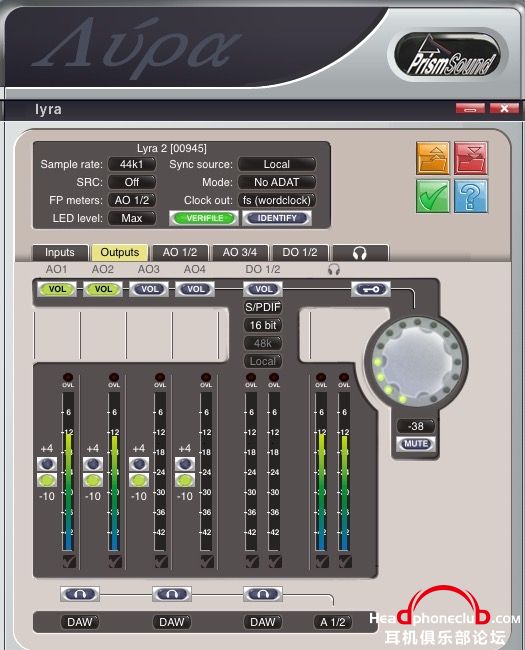Toggle the AO1 VOL button
The height and width of the screenshot is (650, 525).
[x=57, y=289]
